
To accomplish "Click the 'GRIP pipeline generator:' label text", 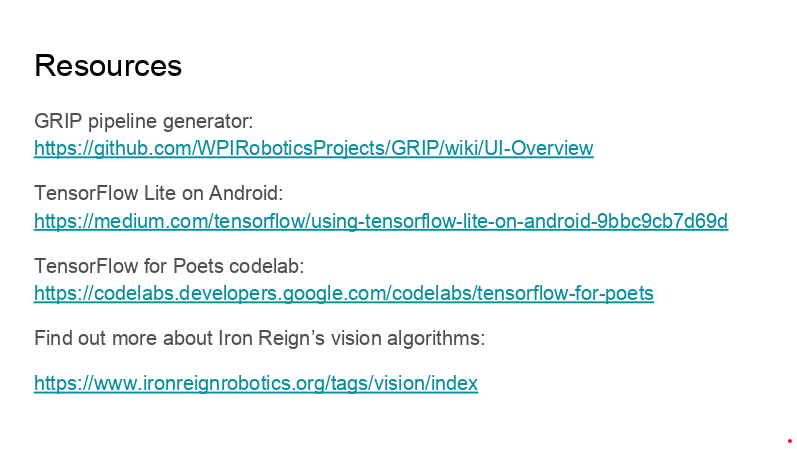I will [143, 122].
